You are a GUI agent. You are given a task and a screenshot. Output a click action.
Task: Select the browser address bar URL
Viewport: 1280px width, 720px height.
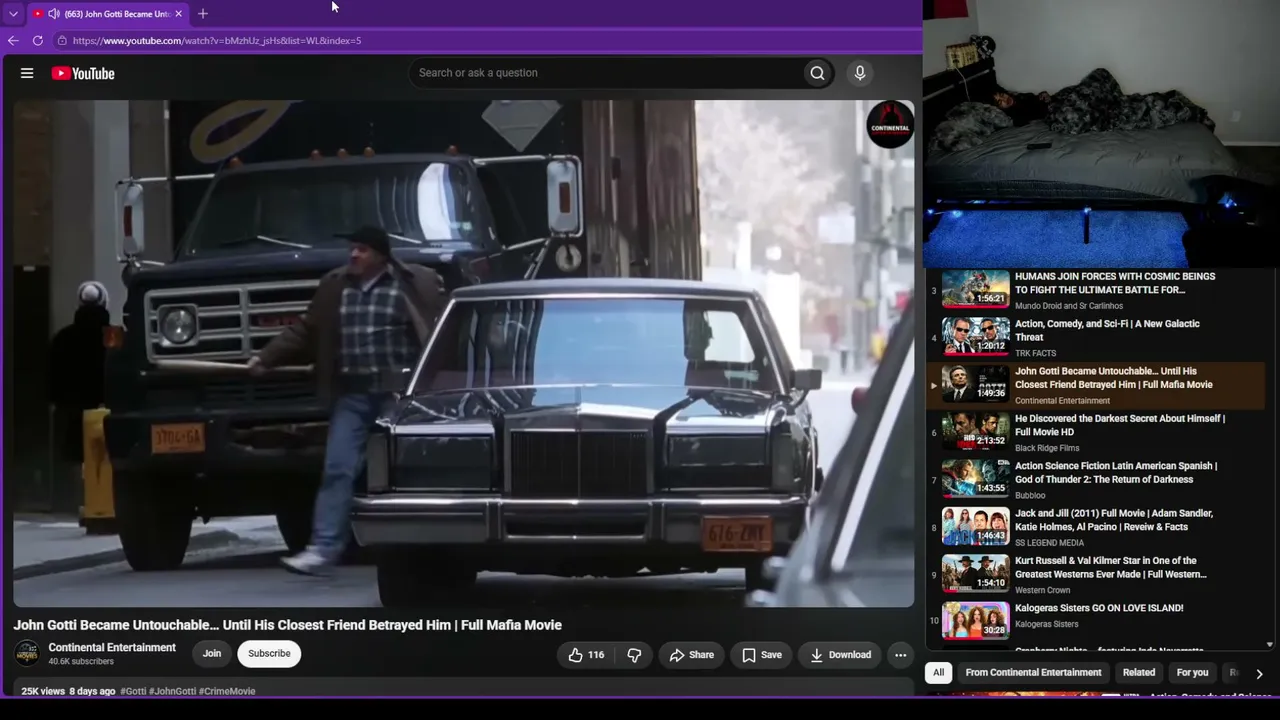(x=217, y=41)
